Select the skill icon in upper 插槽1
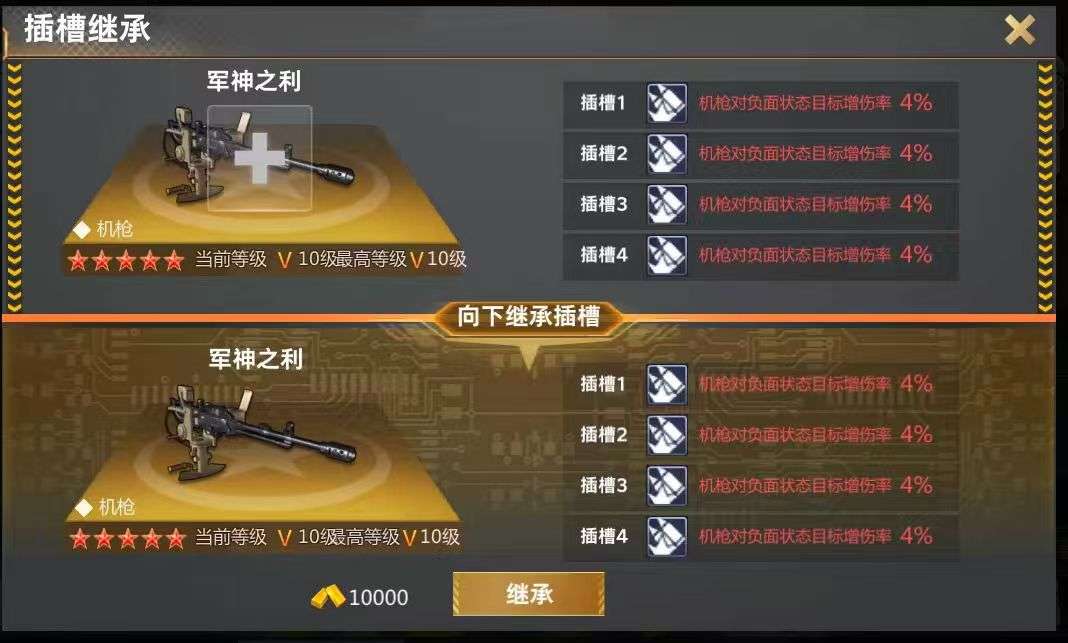 [666, 103]
